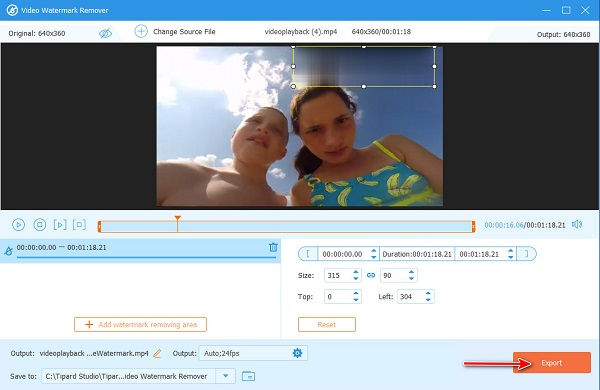Click the Size width field showing 315
This screenshot has height=390, width=600.
pyautogui.click(x=338, y=275)
